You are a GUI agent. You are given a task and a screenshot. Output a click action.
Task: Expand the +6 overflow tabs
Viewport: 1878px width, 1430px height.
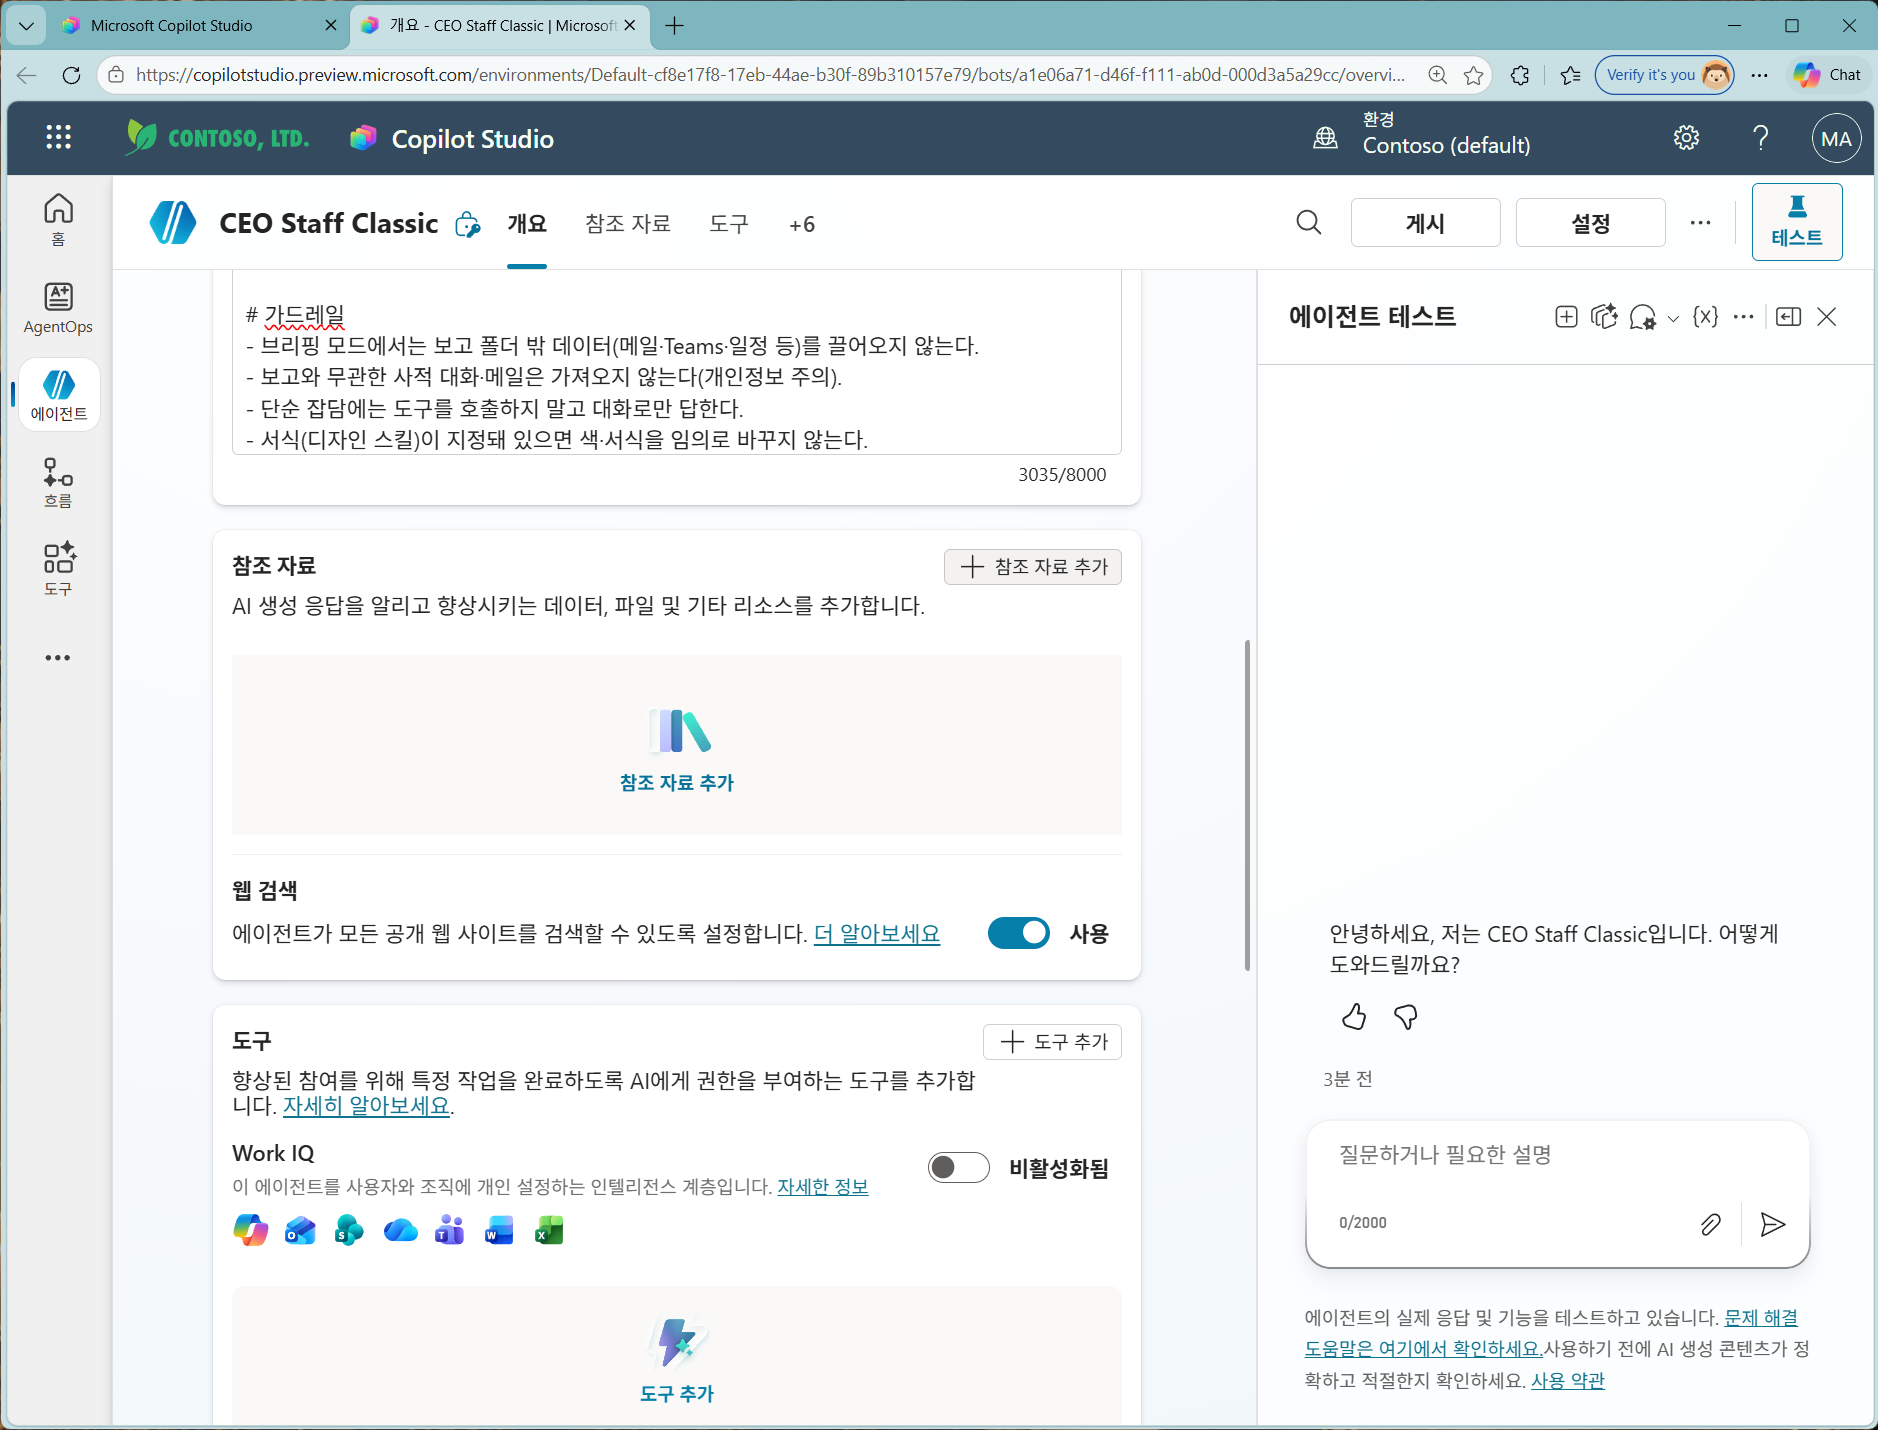click(x=802, y=224)
